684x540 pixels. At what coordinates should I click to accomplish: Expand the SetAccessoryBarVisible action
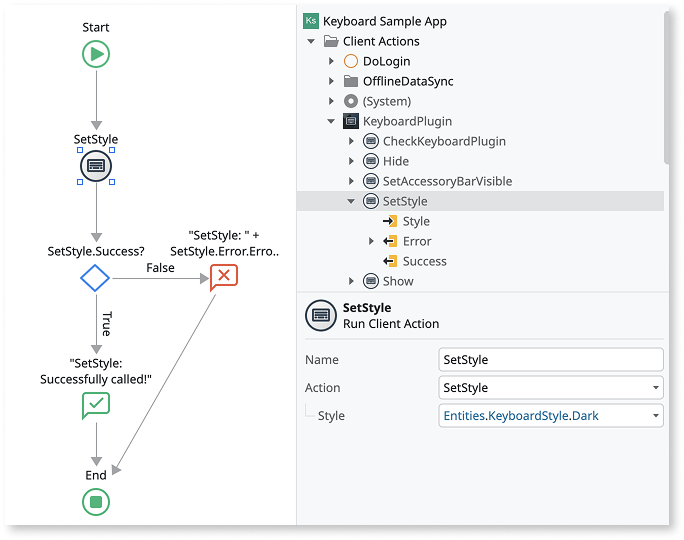(351, 181)
